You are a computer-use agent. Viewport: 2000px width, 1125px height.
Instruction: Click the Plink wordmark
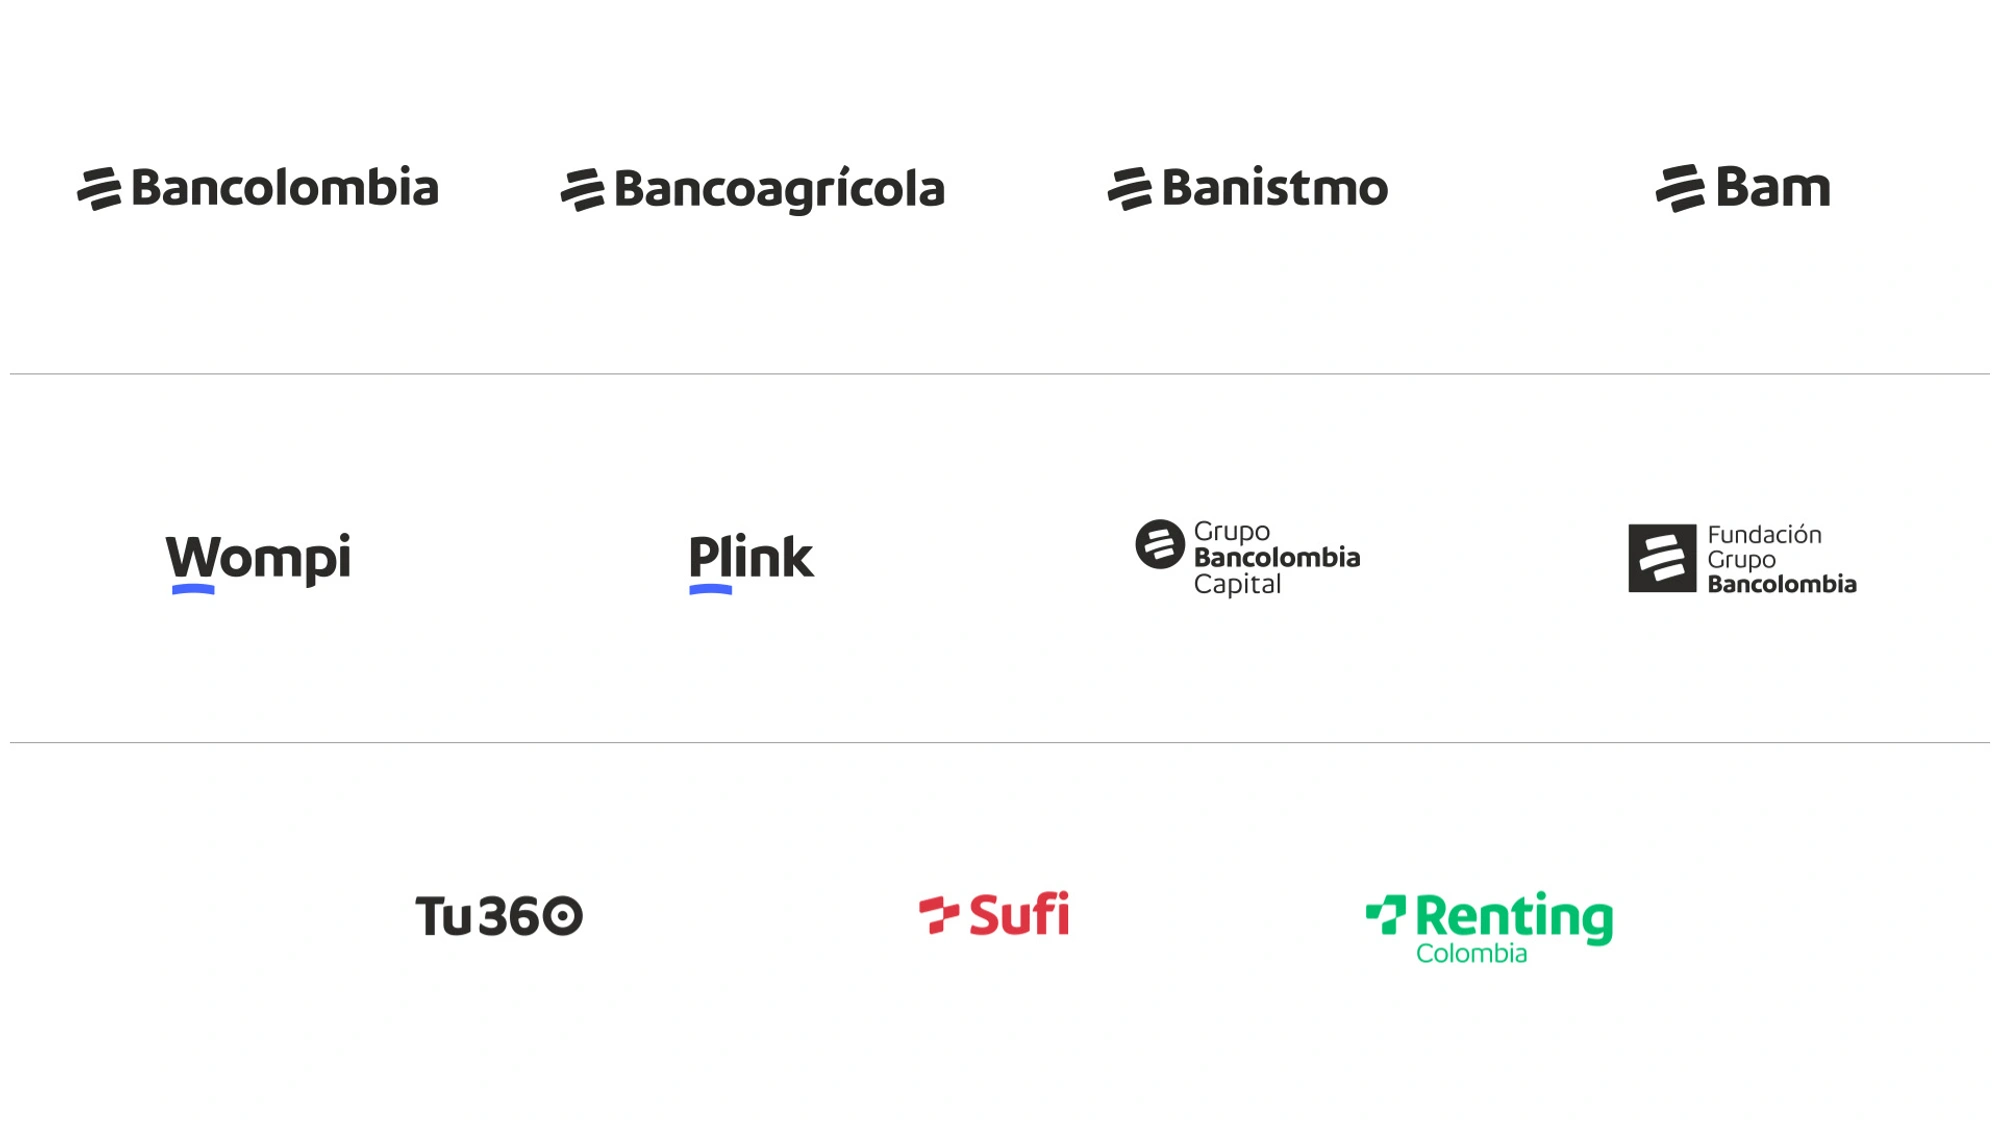pos(752,556)
